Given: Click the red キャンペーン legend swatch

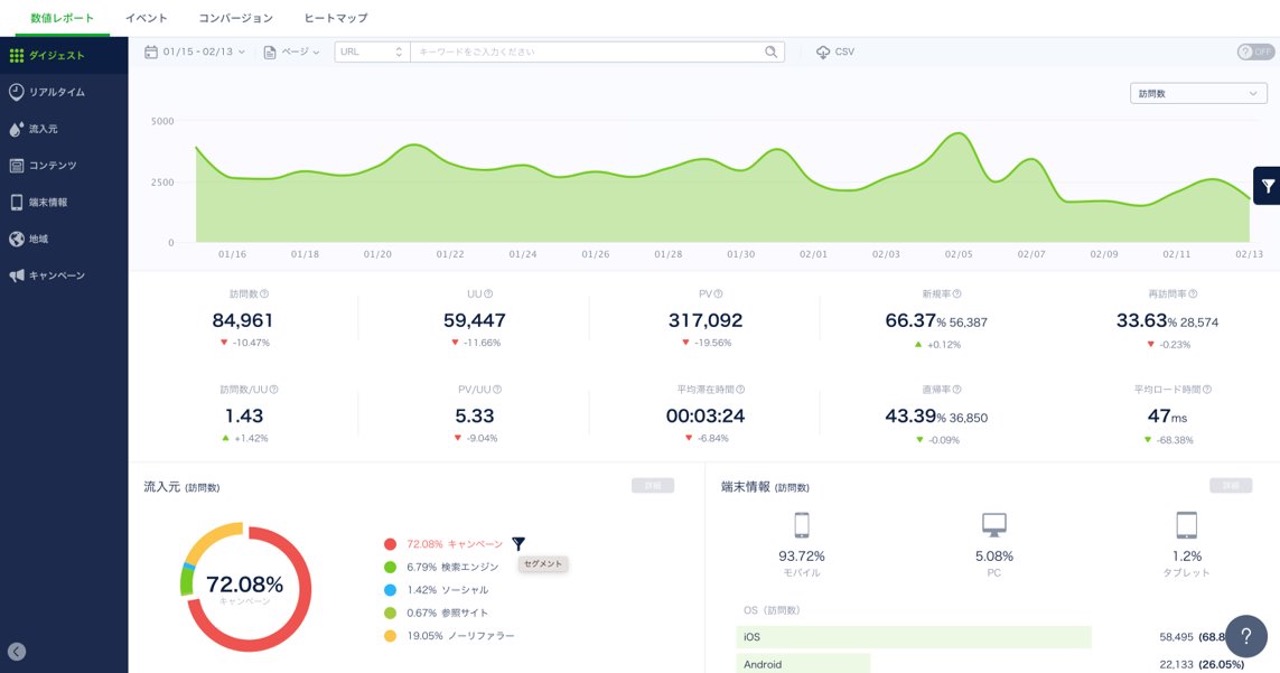Looking at the screenshot, I should [x=390, y=544].
